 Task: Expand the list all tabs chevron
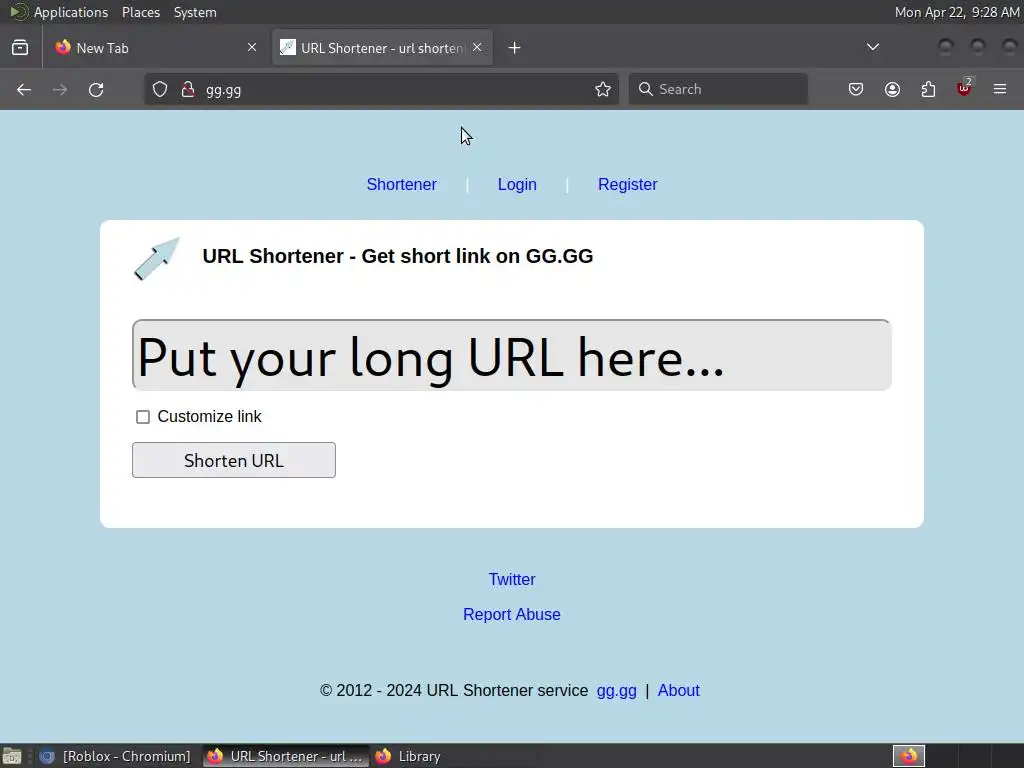pyautogui.click(x=872, y=47)
